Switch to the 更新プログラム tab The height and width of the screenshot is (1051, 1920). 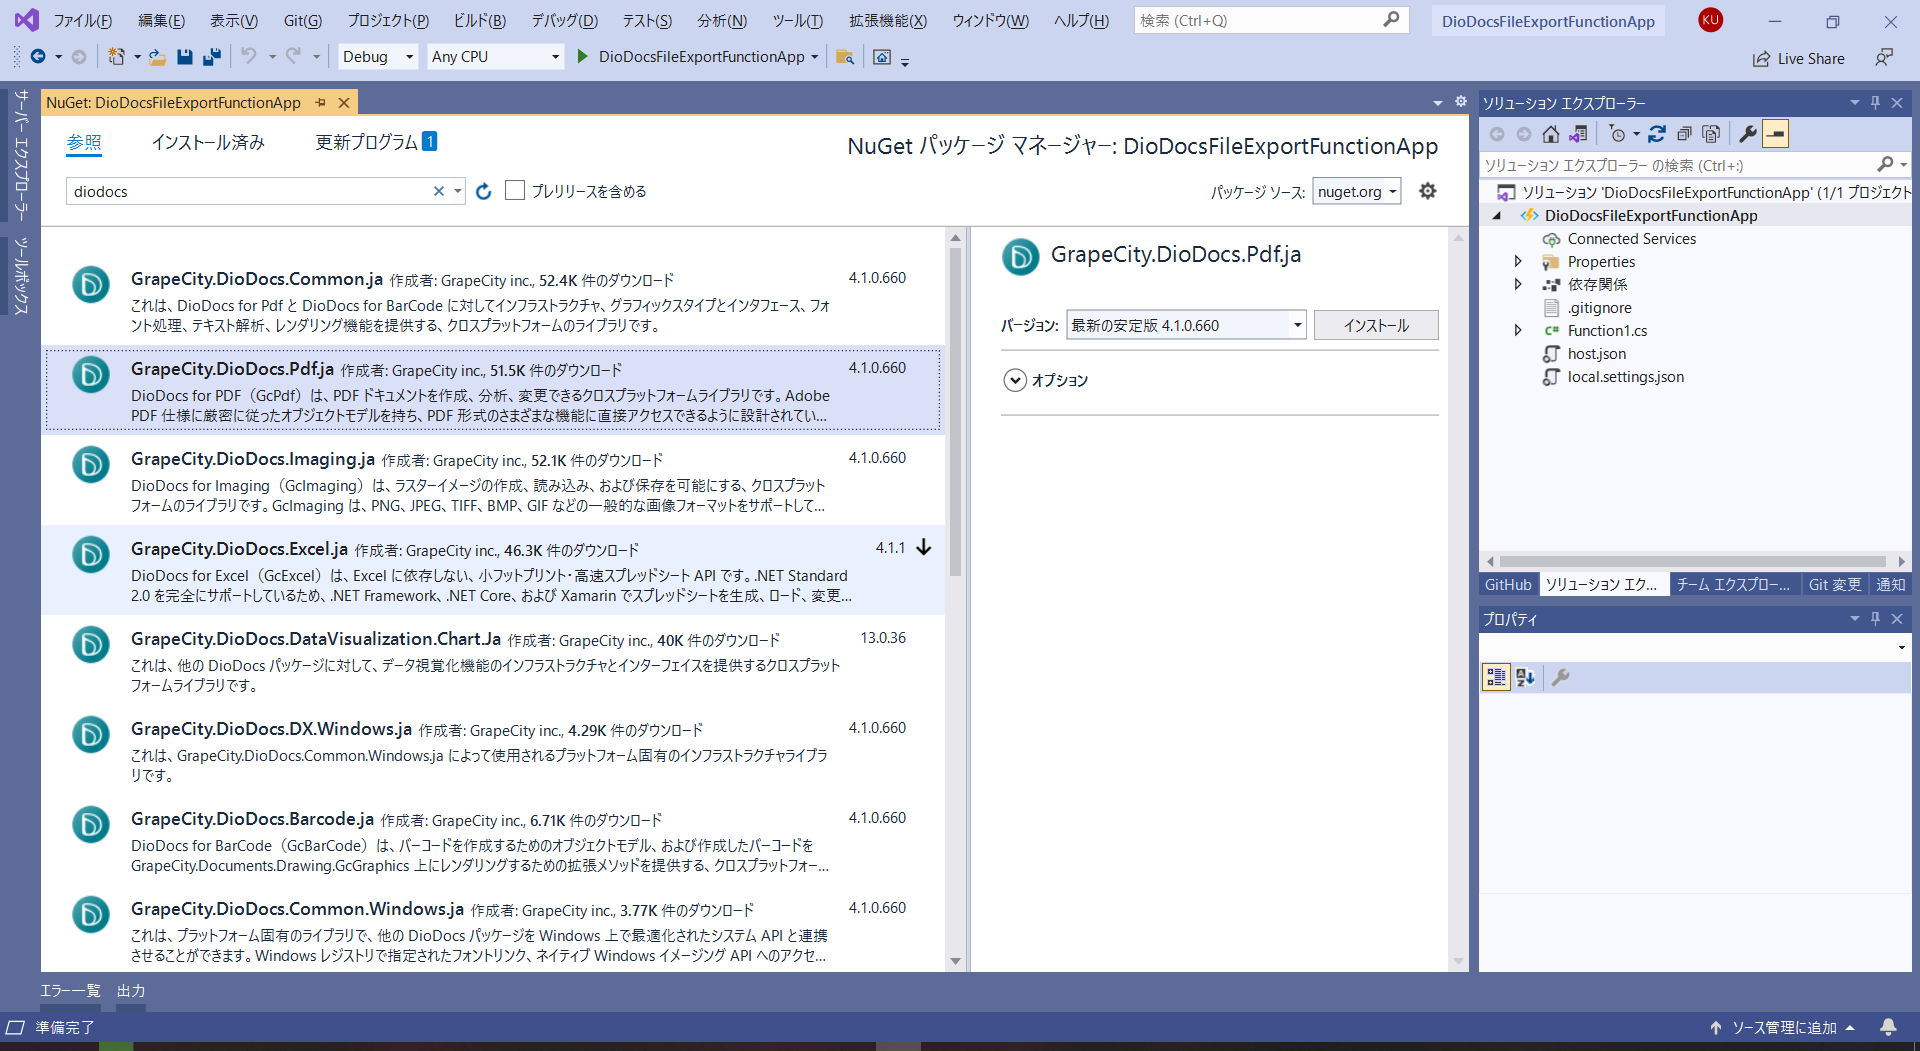(x=376, y=142)
